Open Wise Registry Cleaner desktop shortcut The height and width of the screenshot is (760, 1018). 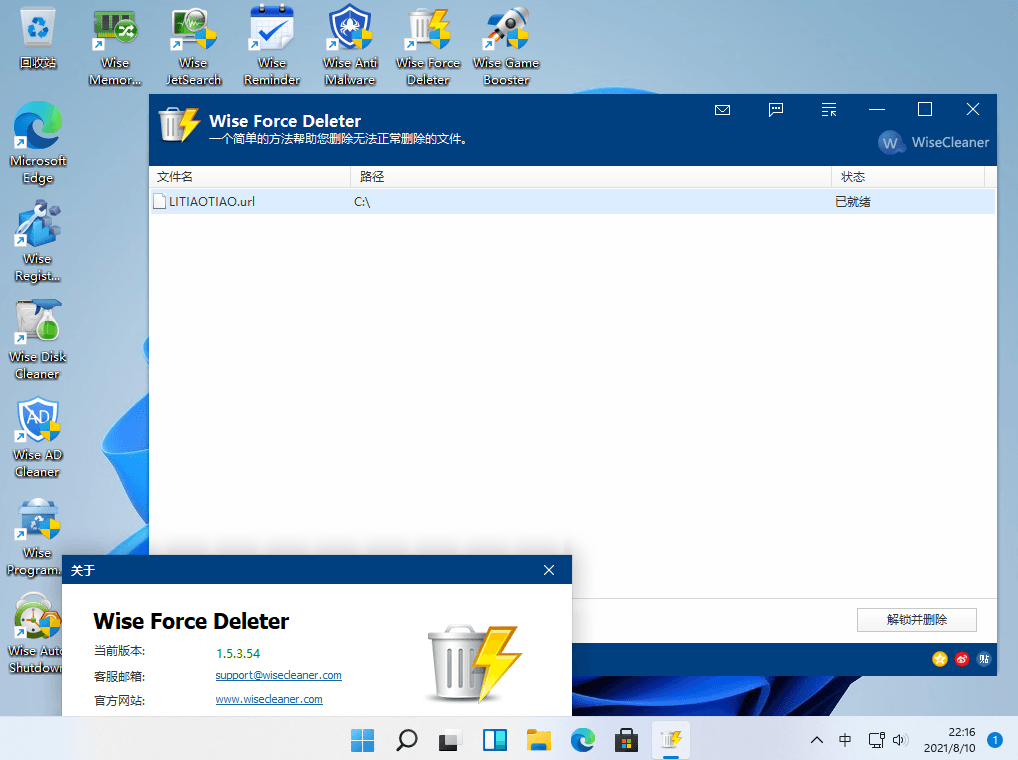tap(38, 241)
